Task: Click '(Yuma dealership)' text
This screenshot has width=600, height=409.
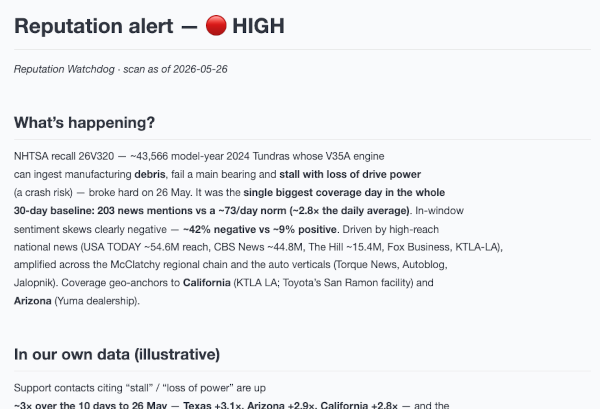Action: [97, 301]
